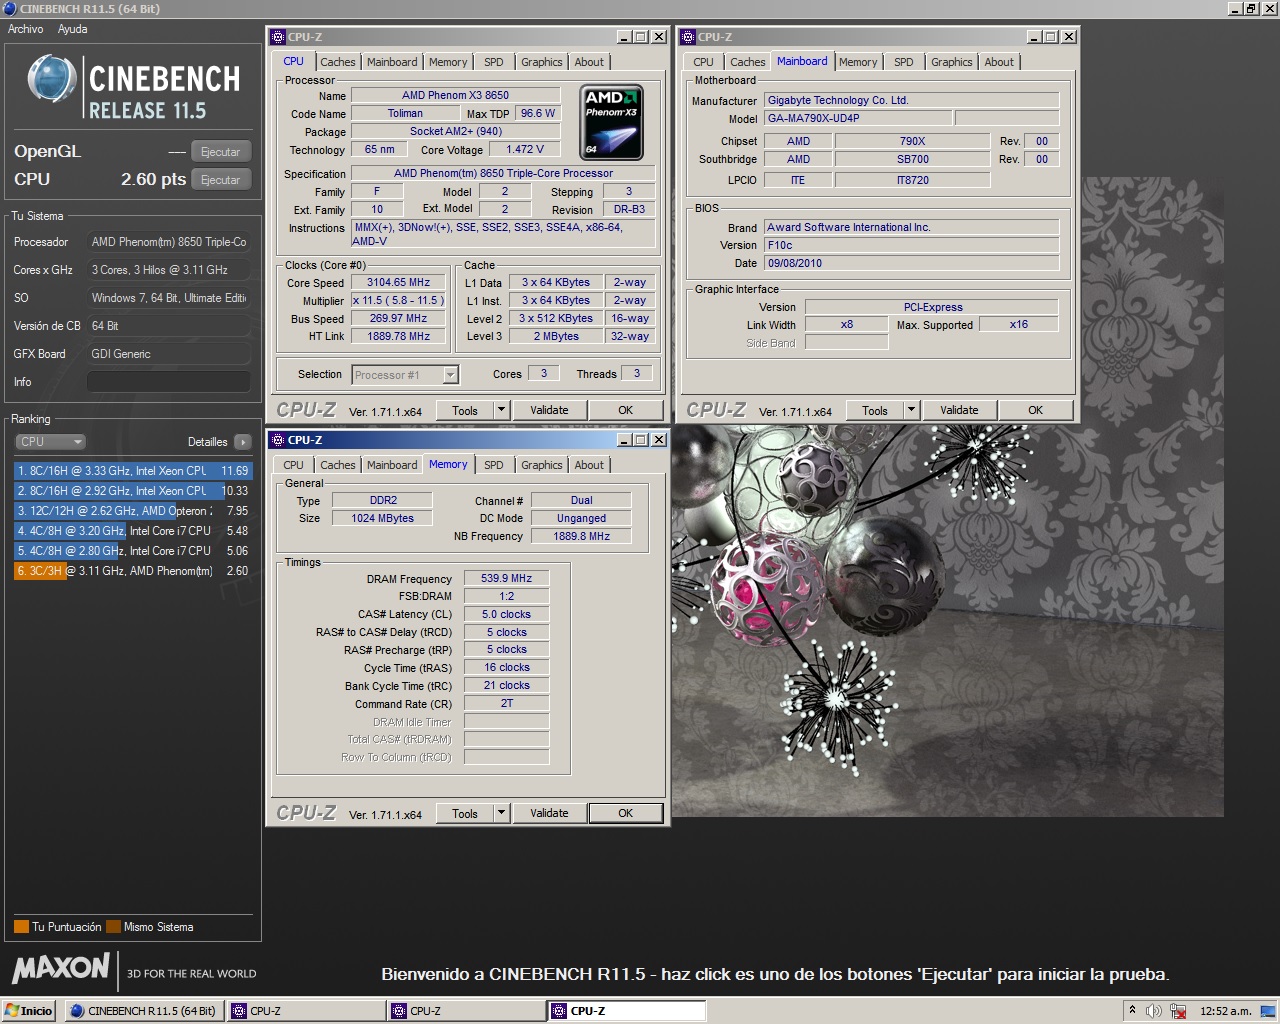The width and height of the screenshot is (1280, 1024).
Task: Select Caches tab in Mainboard window
Action: coord(748,62)
